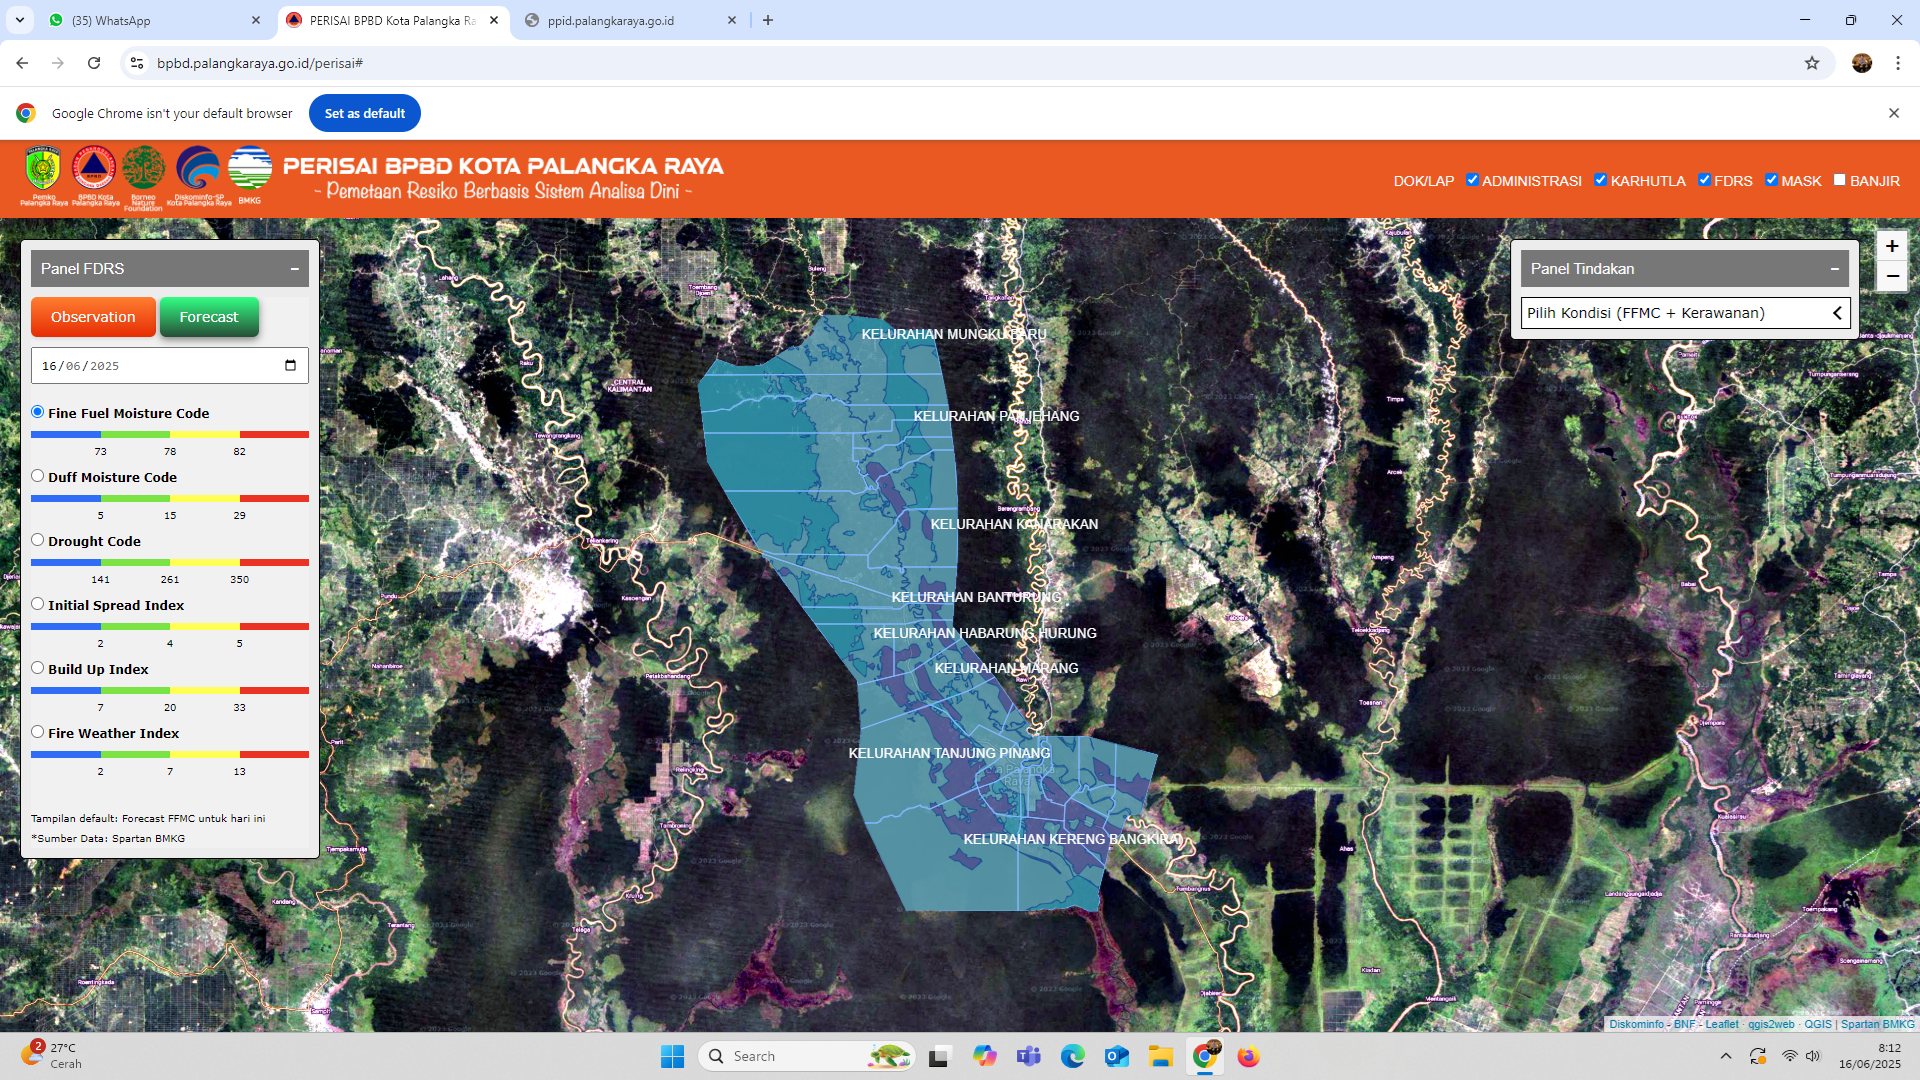Click the Fine Fuel Moisture Code color scale
This screenshot has width=1920, height=1080.
point(169,435)
